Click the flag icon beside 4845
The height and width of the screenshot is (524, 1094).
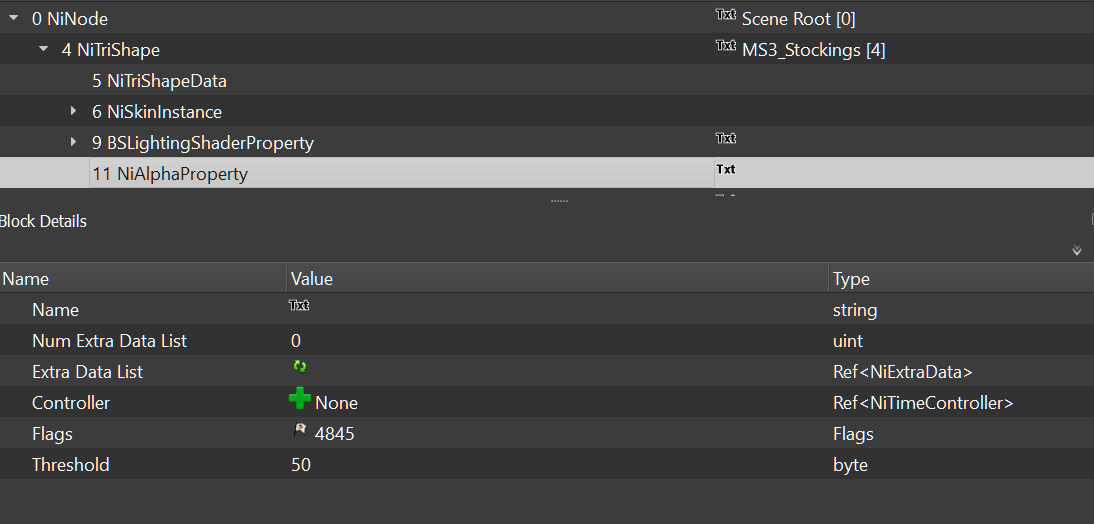coord(300,431)
